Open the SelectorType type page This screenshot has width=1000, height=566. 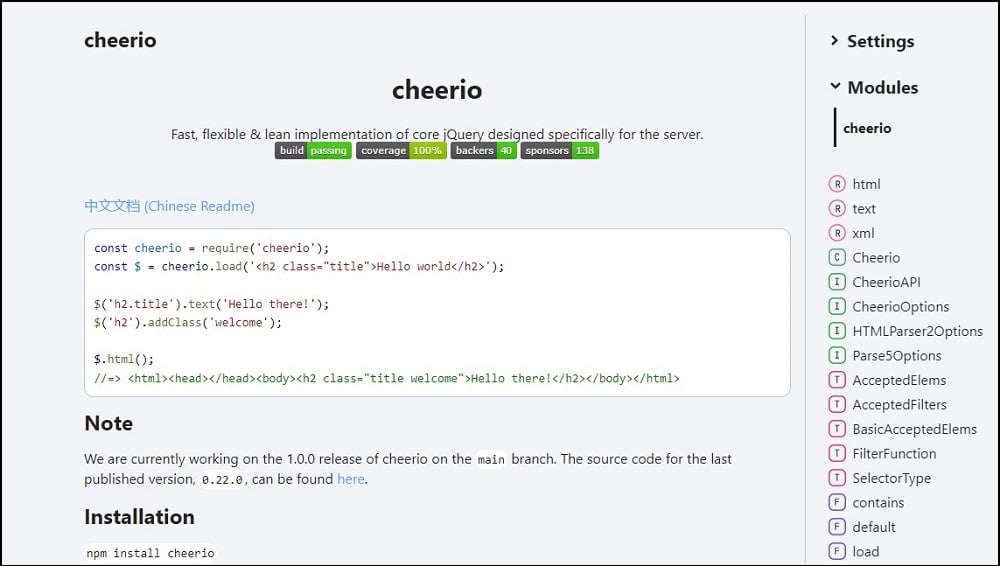tap(892, 478)
